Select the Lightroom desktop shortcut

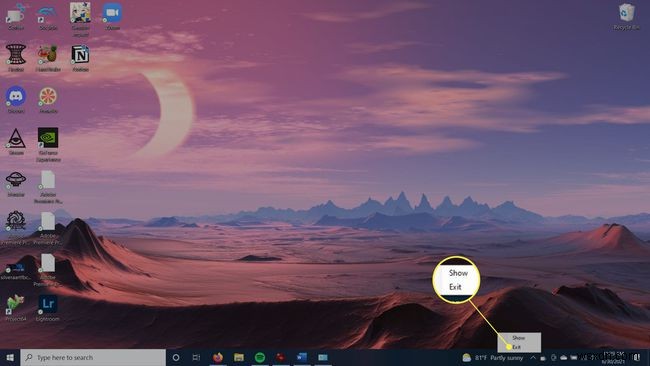click(48, 308)
